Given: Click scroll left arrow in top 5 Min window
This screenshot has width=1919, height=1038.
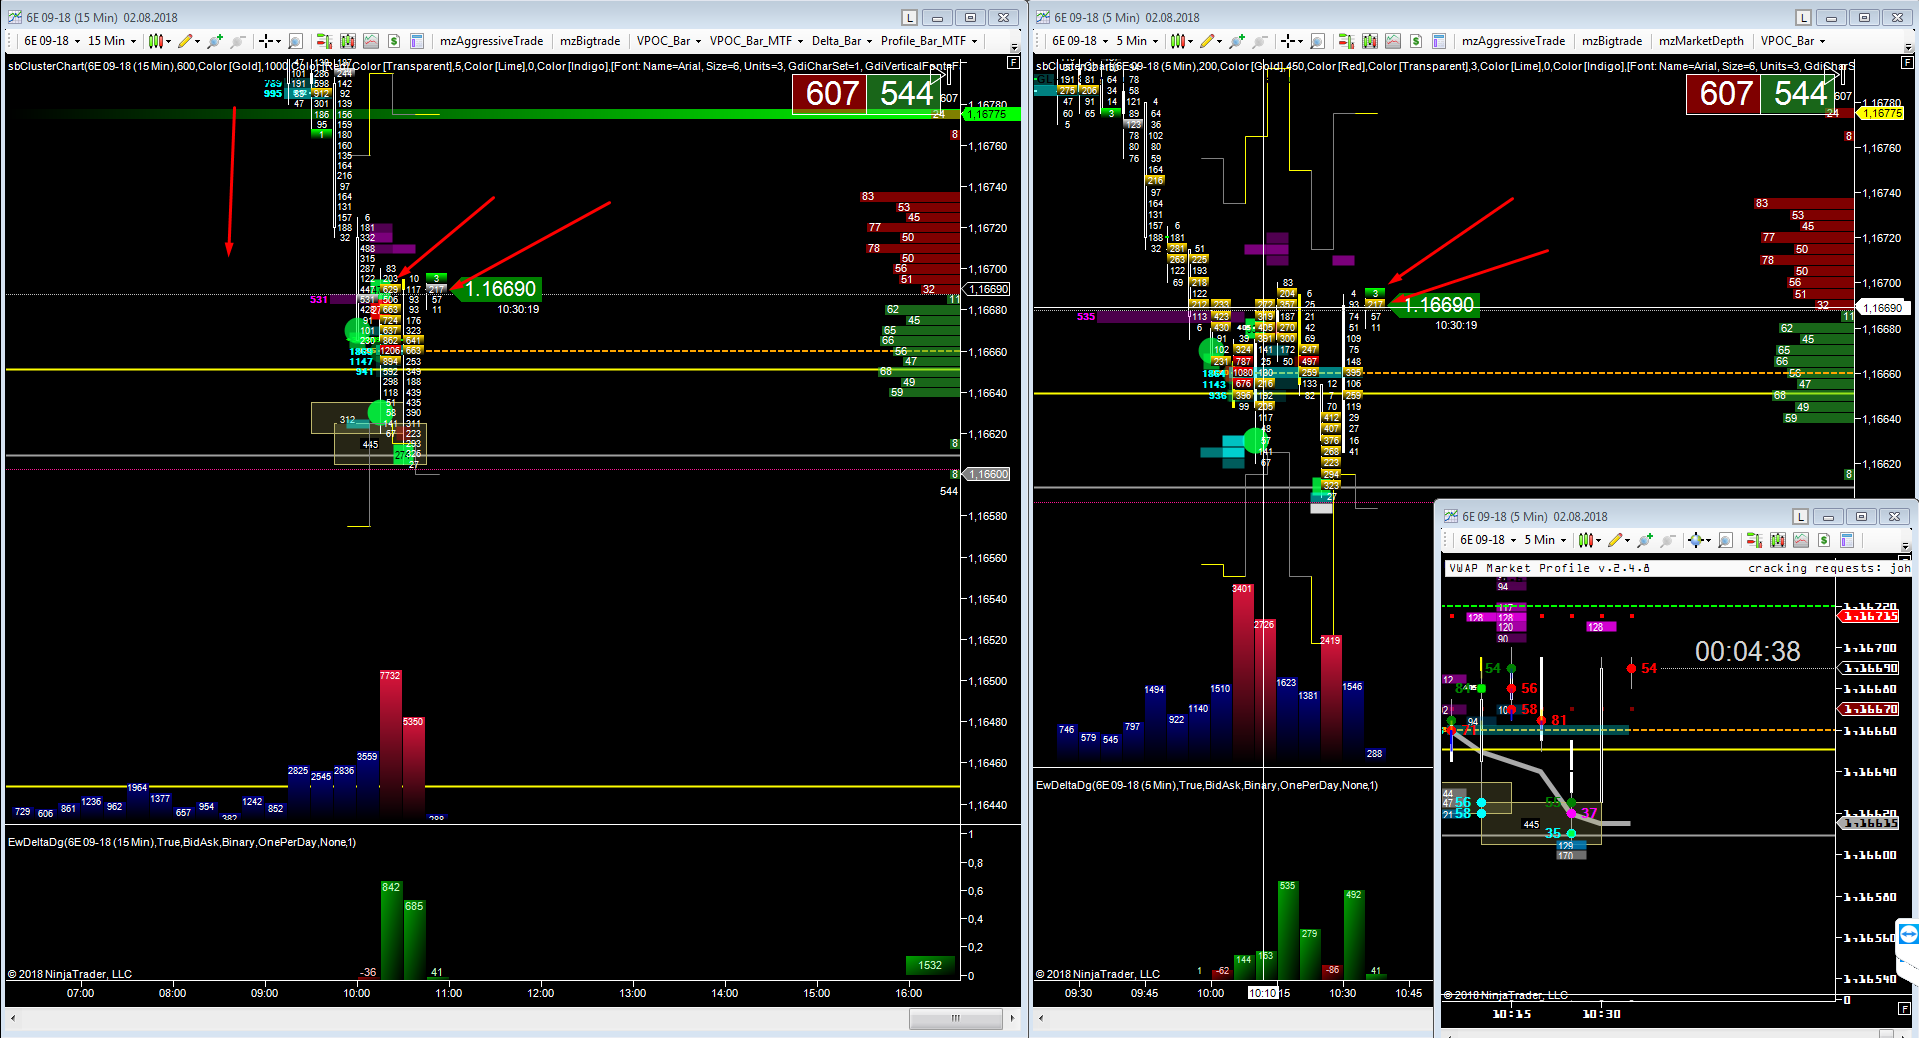Looking at the screenshot, I should tap(1041, 1018).
